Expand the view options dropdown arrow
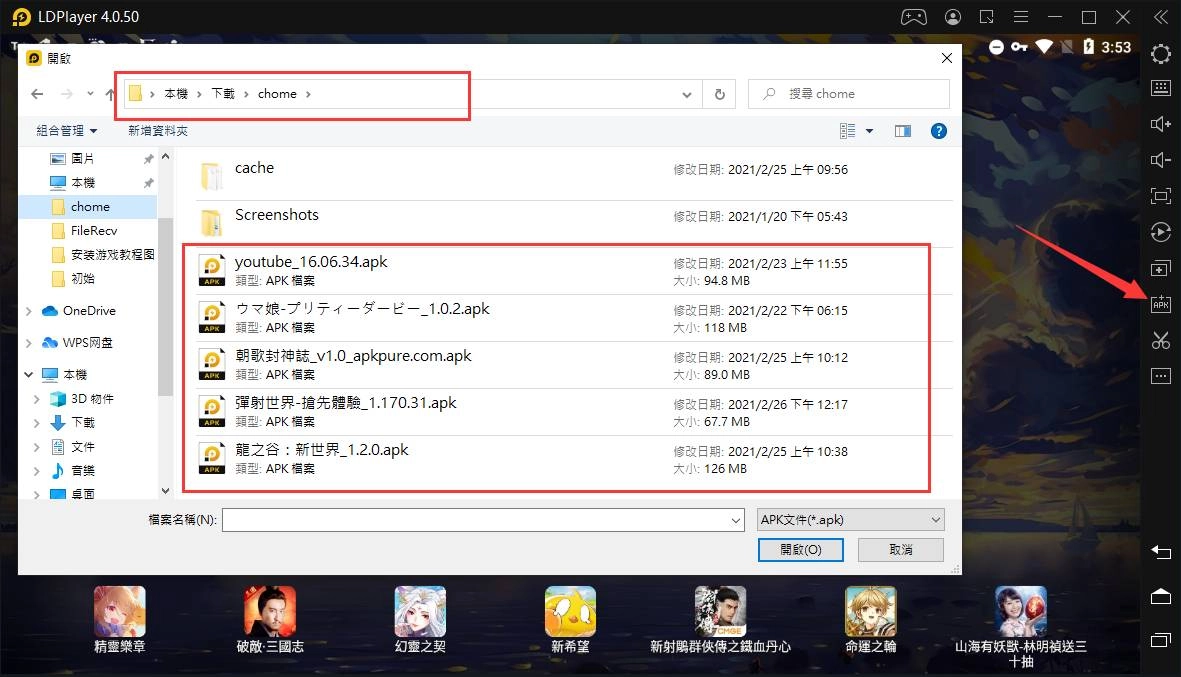This screenshot has width=1181, height=677. (x=869, y=131)
